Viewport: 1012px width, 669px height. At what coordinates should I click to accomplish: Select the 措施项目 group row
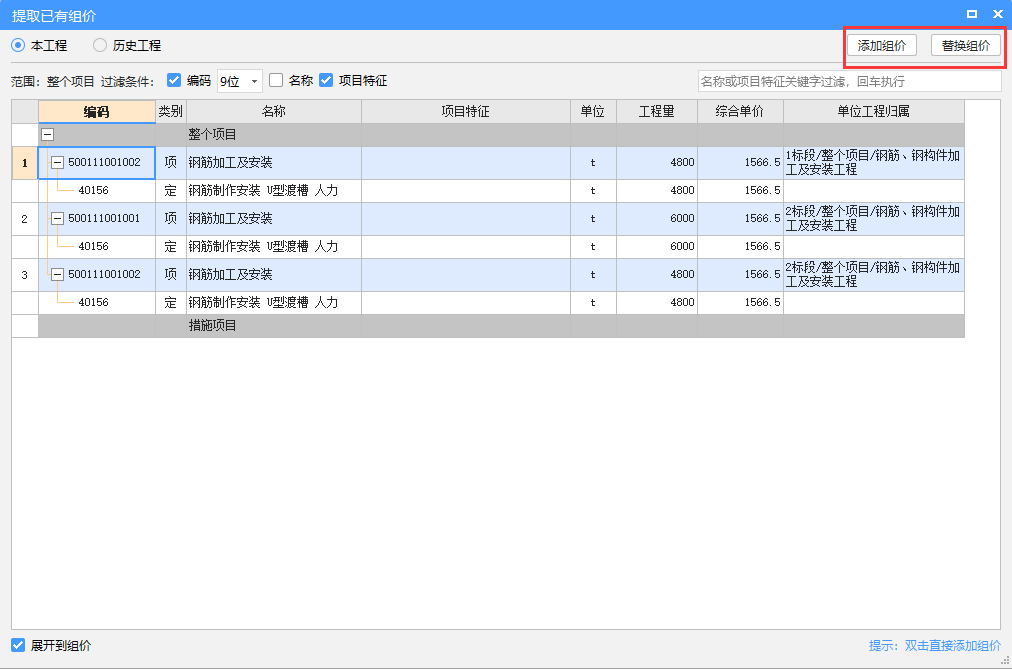[212, 326]
